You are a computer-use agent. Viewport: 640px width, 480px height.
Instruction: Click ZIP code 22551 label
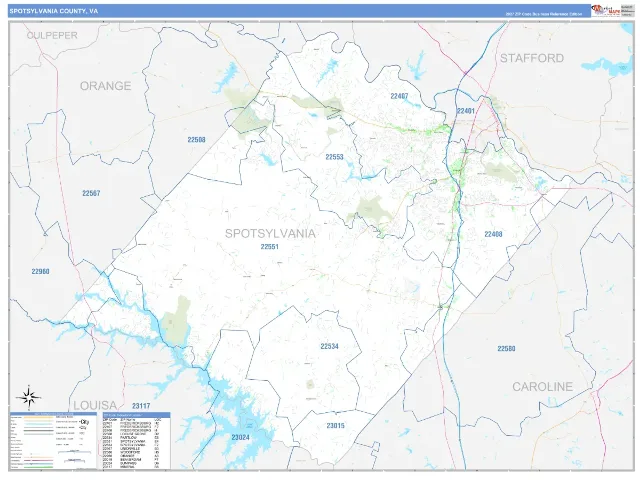269,247
